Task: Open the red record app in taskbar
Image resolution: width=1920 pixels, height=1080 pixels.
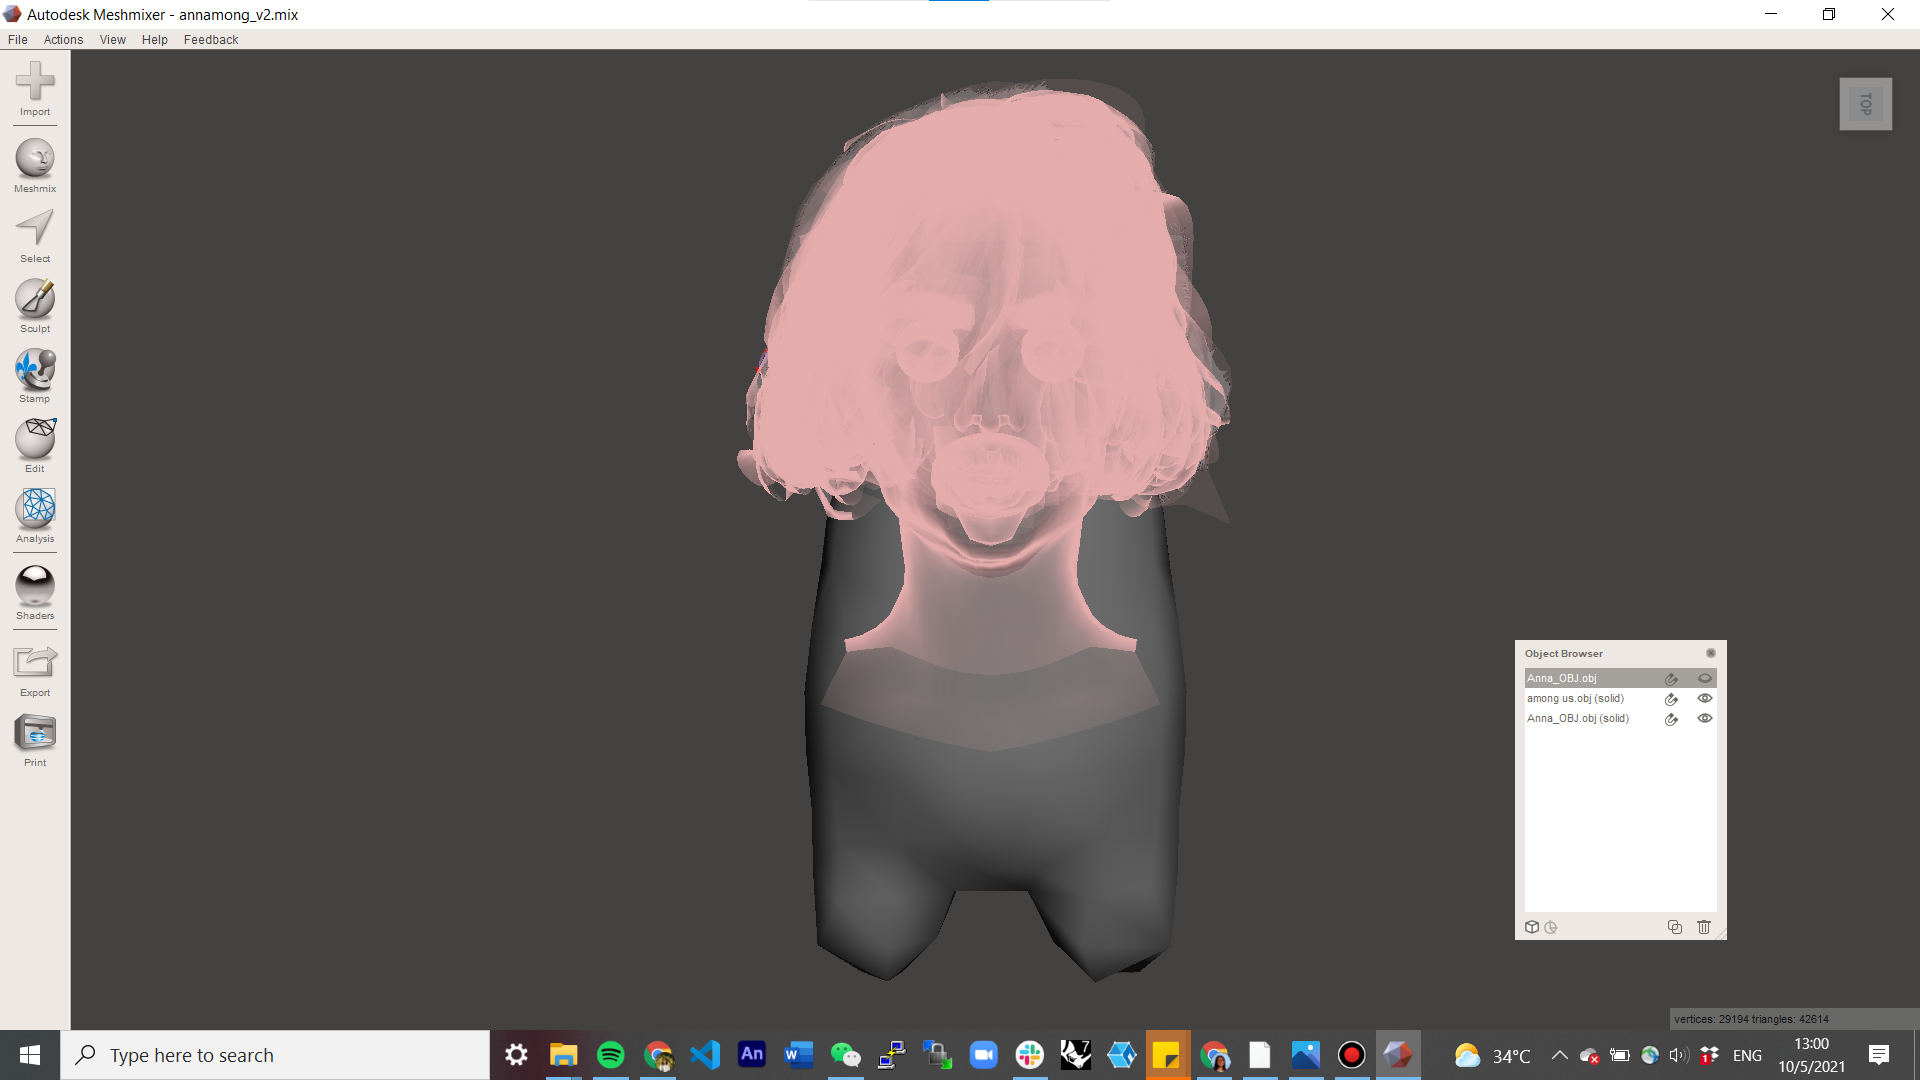Action: point(1351,1055)
